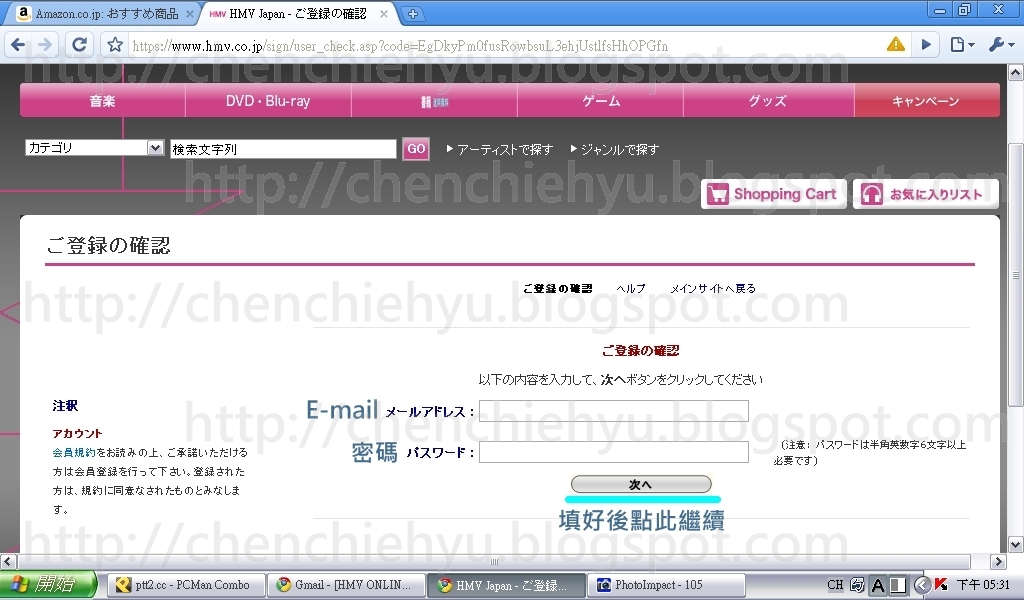Switch to Gmail taskbar window

pos(346,585)
